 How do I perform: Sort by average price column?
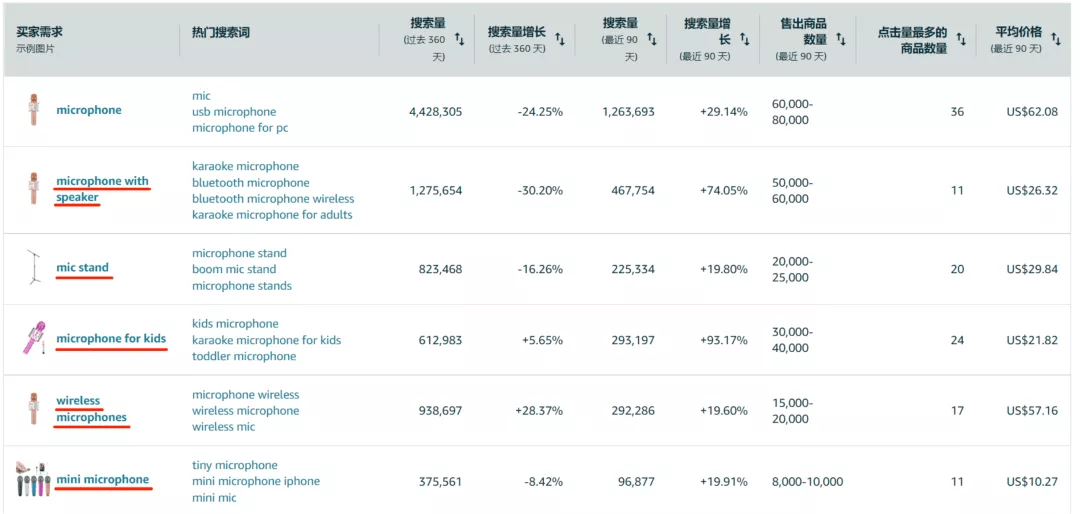coord(1056,39)
